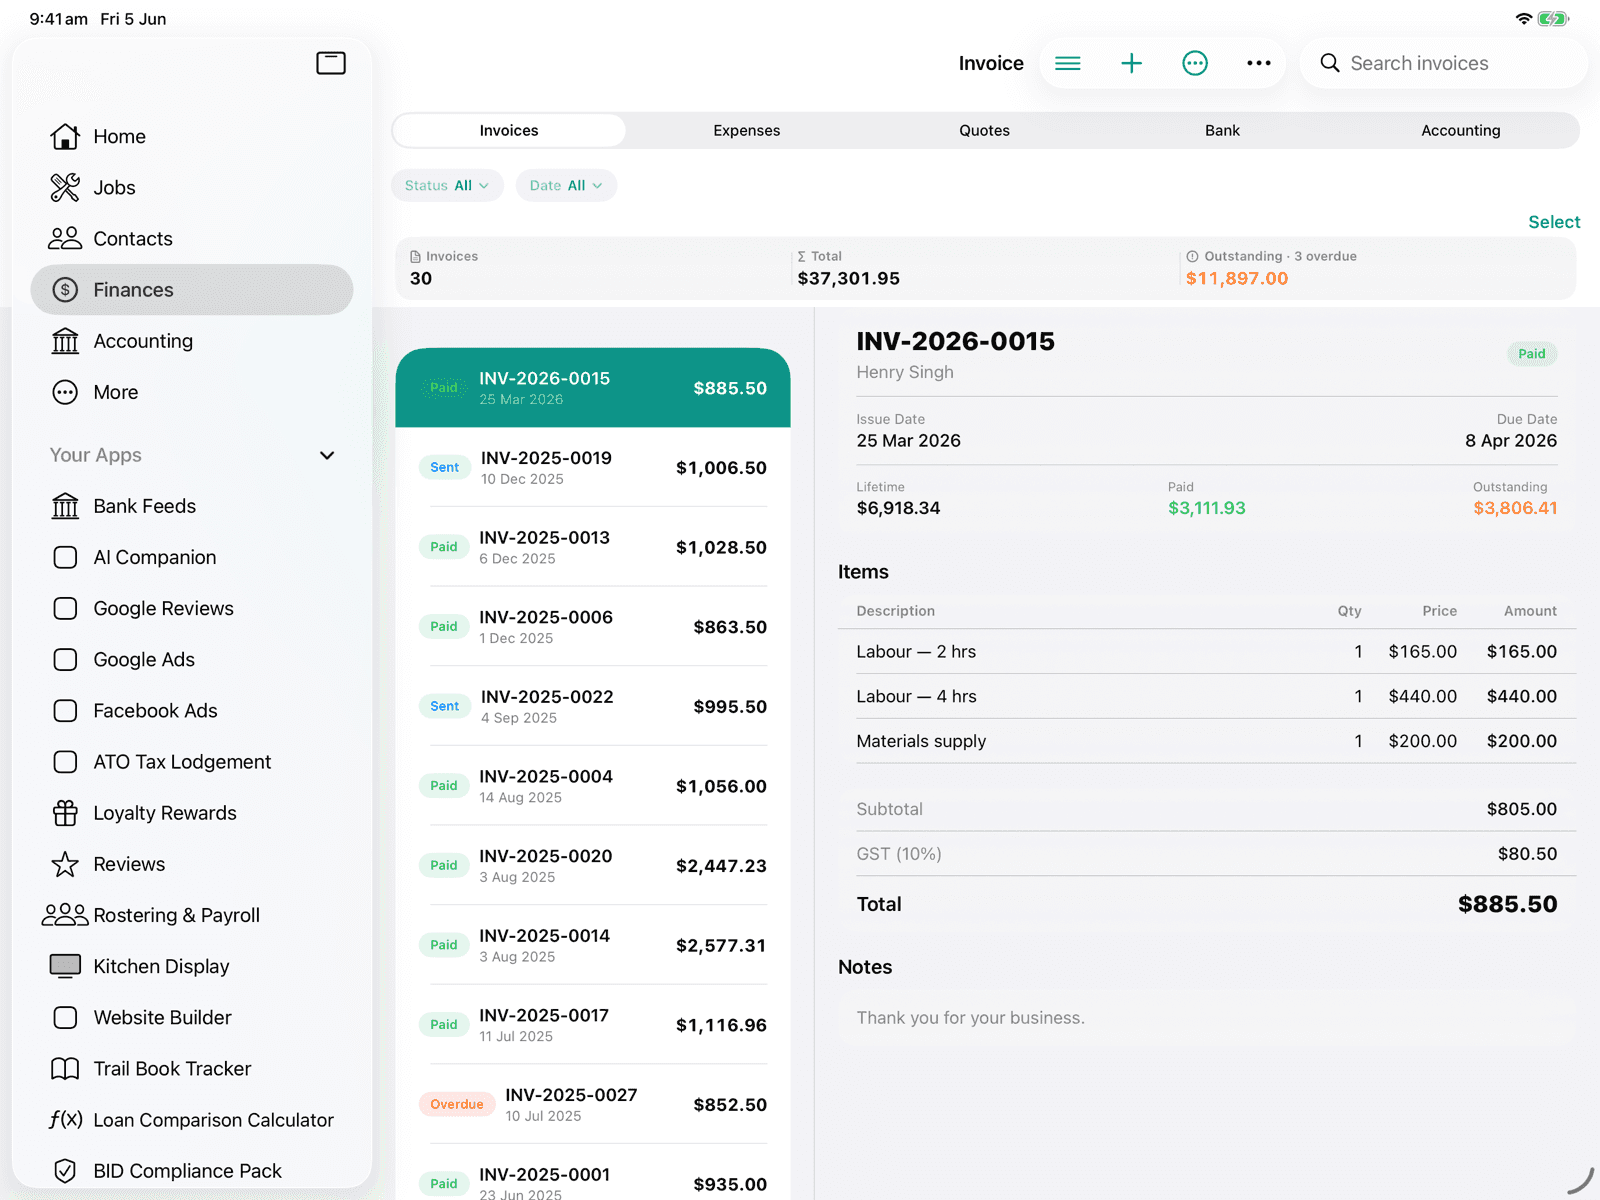Open the Kitchen Display app

click(192, 966)
